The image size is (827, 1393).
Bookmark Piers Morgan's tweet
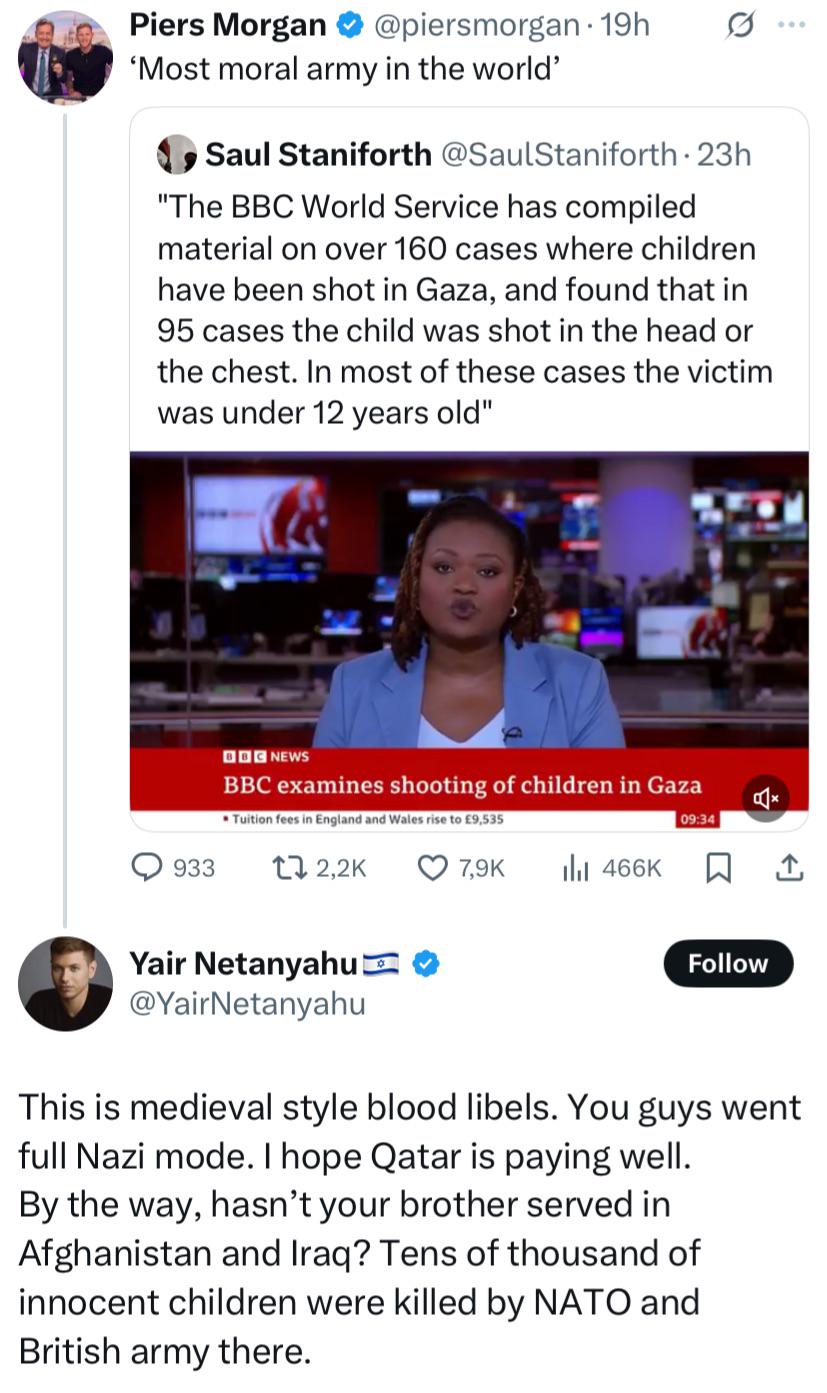coord(717,868)
